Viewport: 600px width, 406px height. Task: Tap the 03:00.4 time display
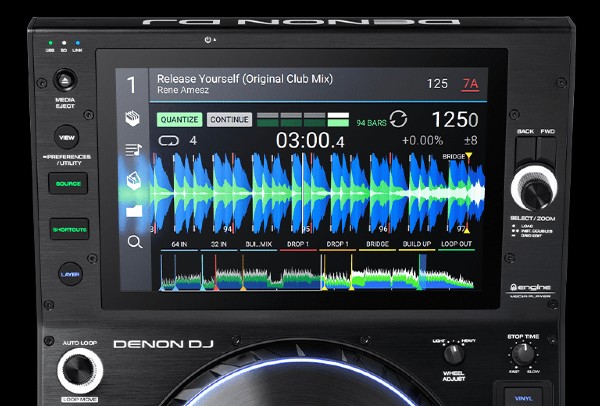[310, 140]
